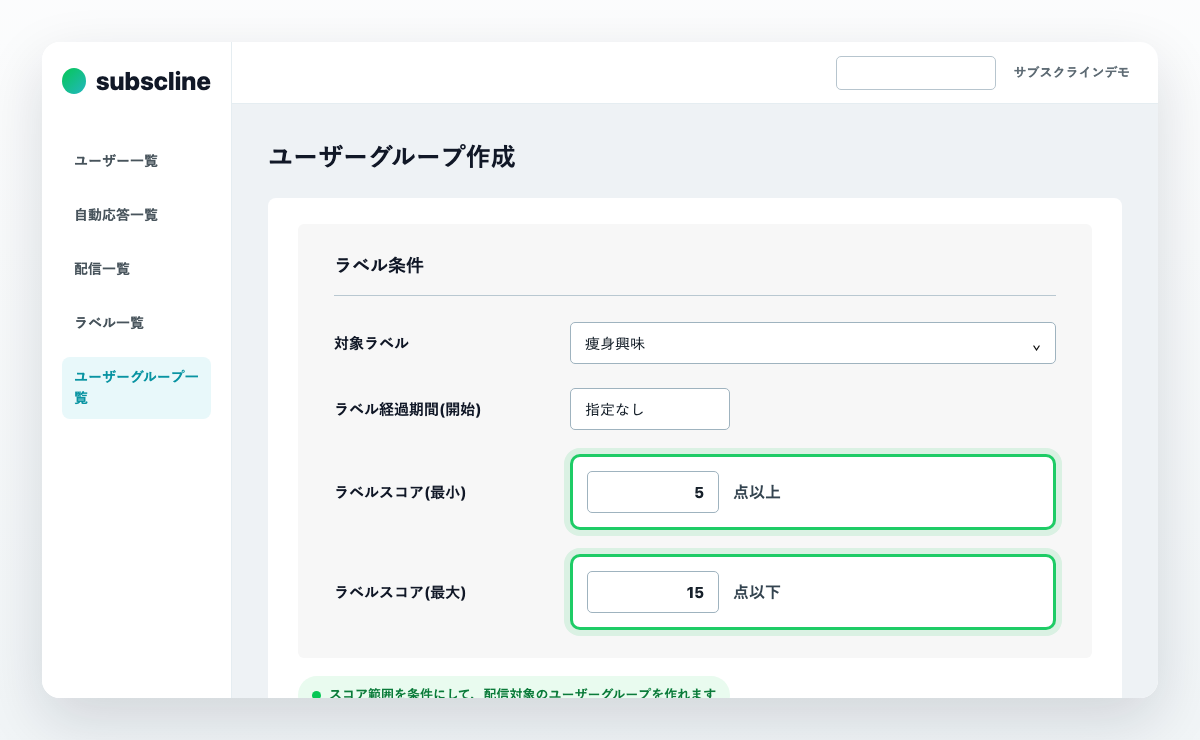The height and width of the screenshot is (740, 1200).
Task: Click the ユーザーグループ作成 page heading
Action: click(392, 157)
